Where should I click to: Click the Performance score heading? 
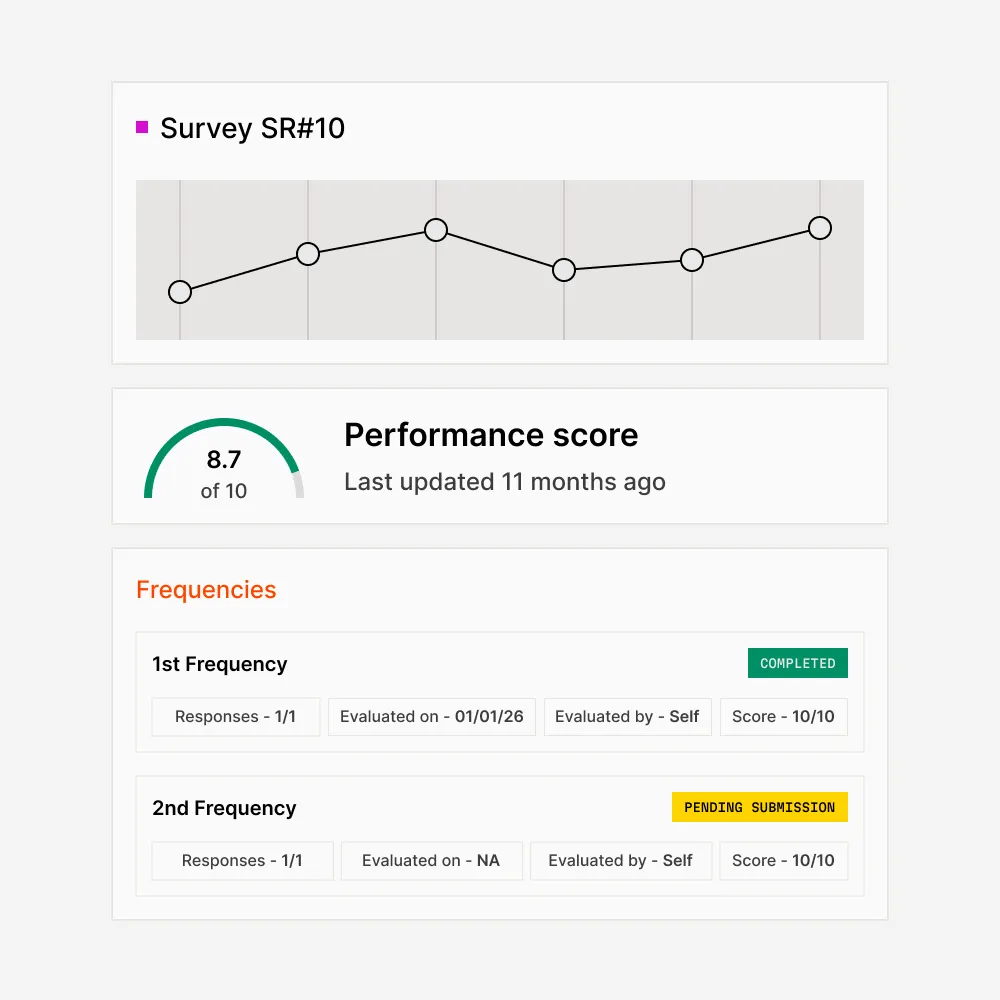[491, 435]
